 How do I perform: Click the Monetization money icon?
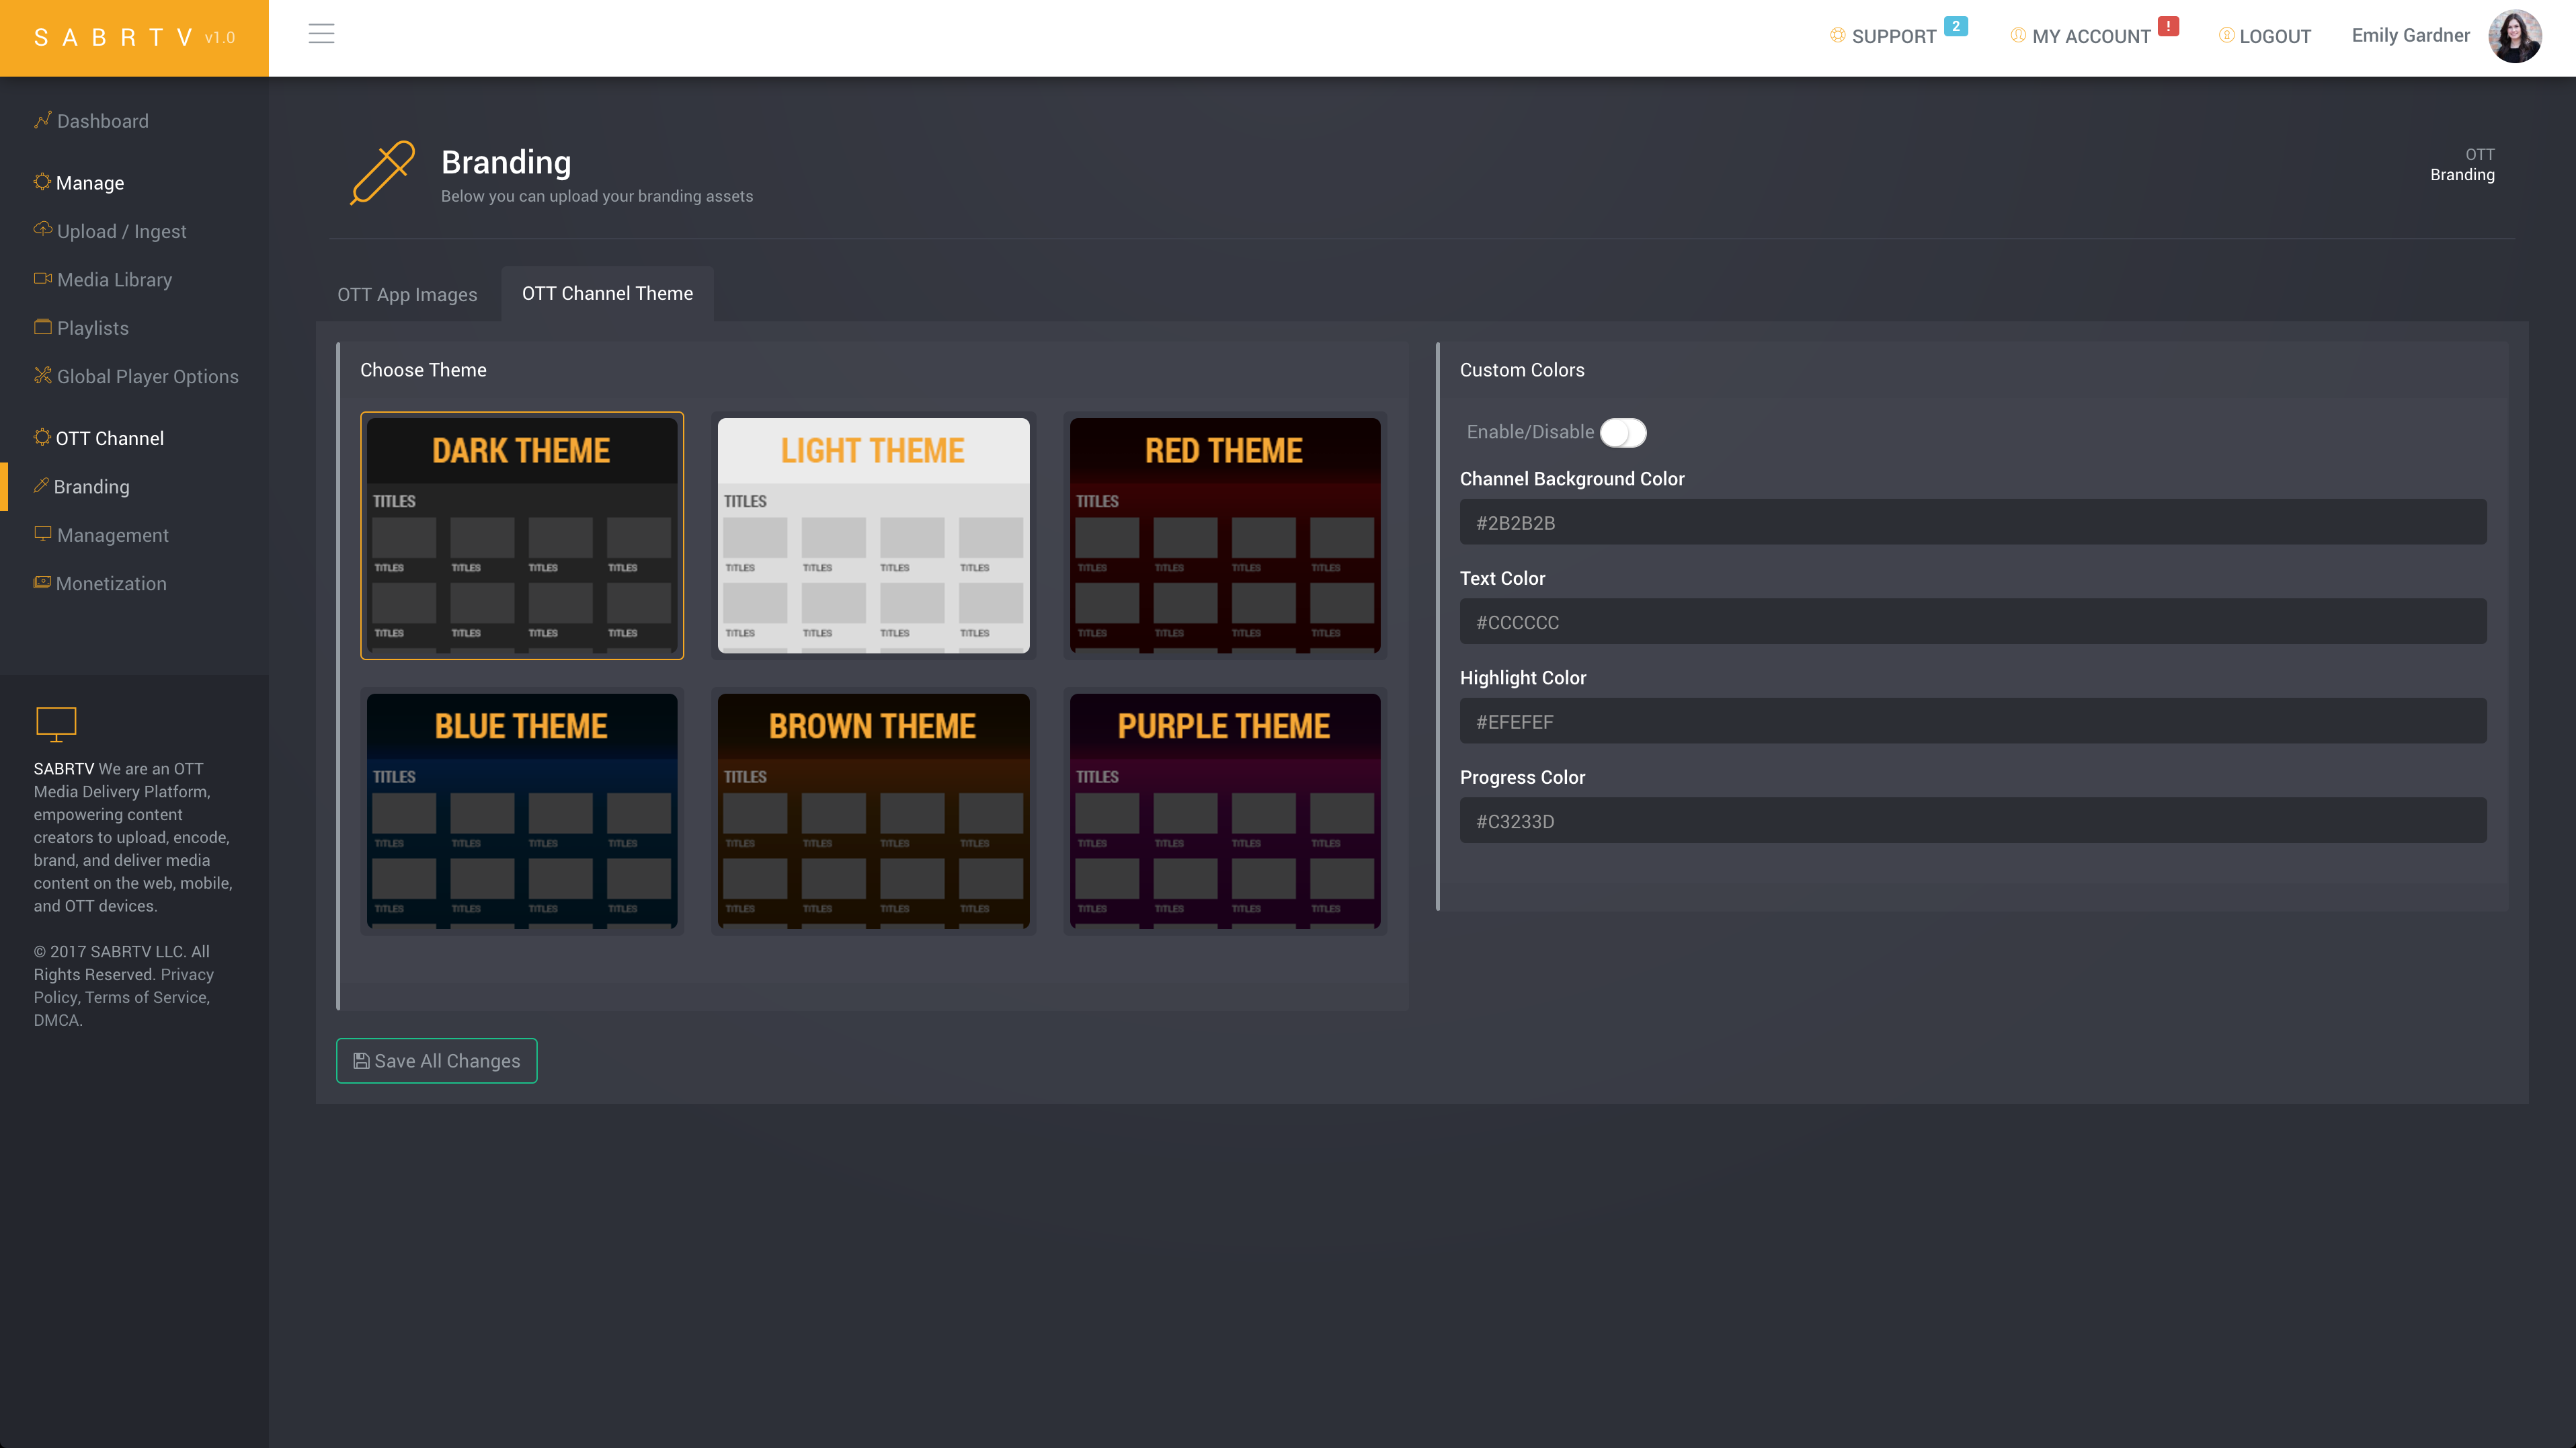point(42,582)
